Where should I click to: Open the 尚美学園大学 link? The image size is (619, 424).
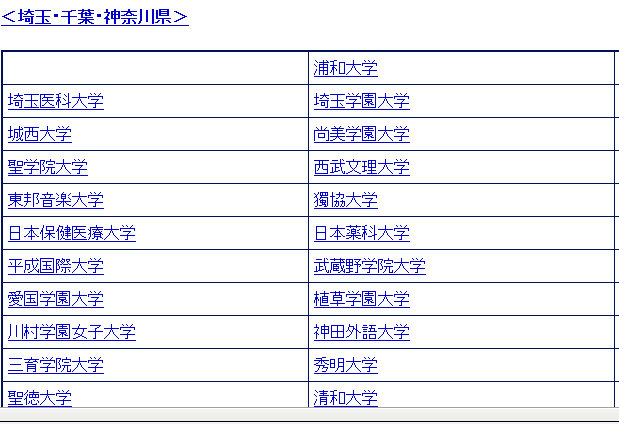362,134
